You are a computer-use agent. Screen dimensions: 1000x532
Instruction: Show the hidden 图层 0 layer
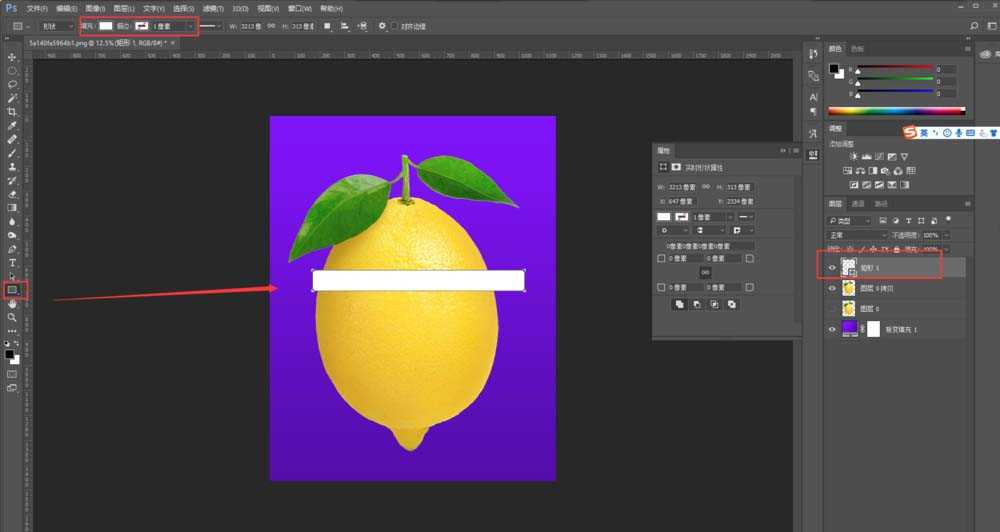click(x=832, y=308)
